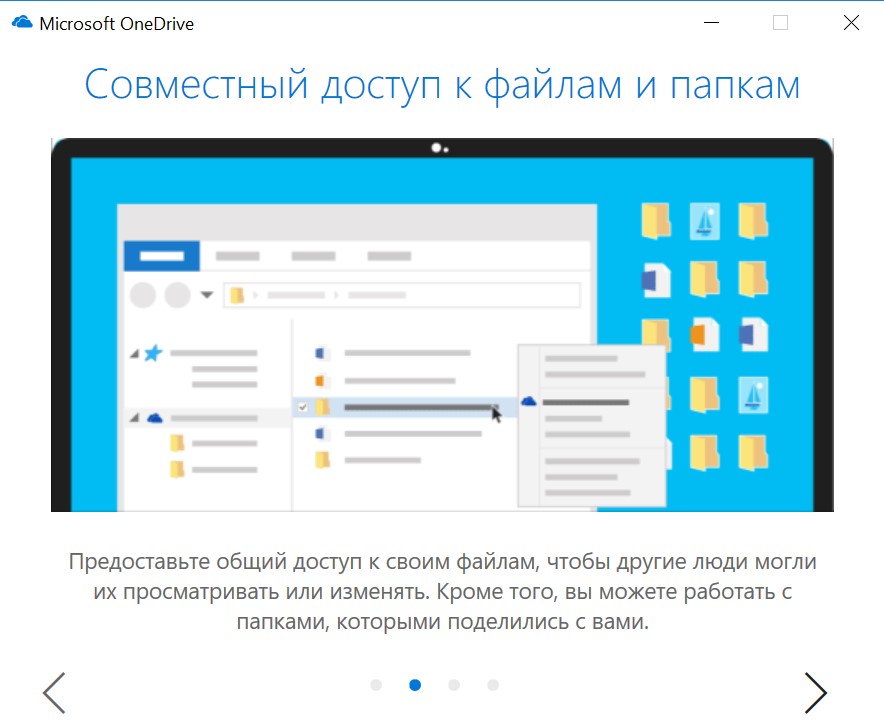
Task: Go to the next slide with right arrow
Action: [815, 692]
